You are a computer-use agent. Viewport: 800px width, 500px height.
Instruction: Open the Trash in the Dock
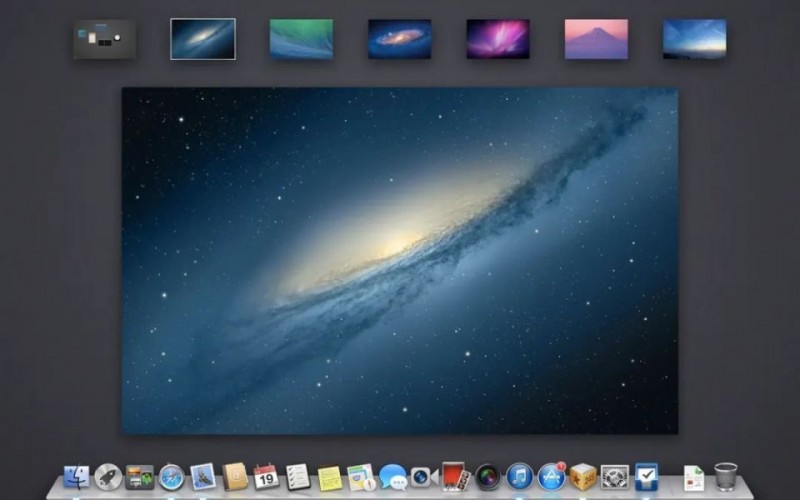click(x=726, y=477)
